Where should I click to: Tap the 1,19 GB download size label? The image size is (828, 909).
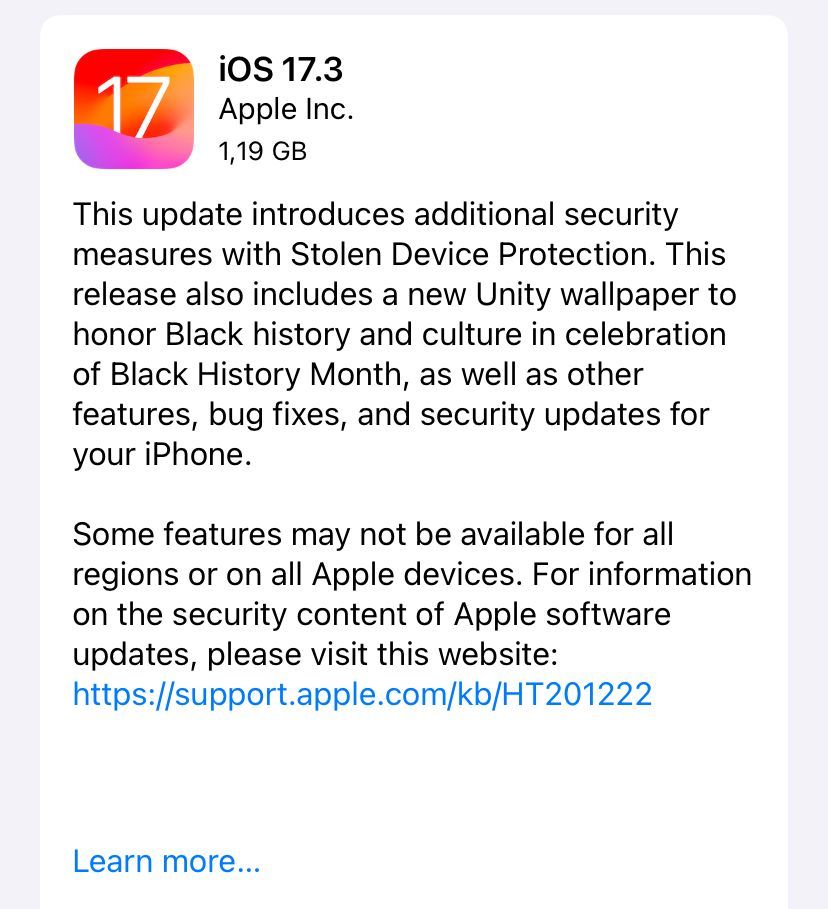[x=263, y=151]
